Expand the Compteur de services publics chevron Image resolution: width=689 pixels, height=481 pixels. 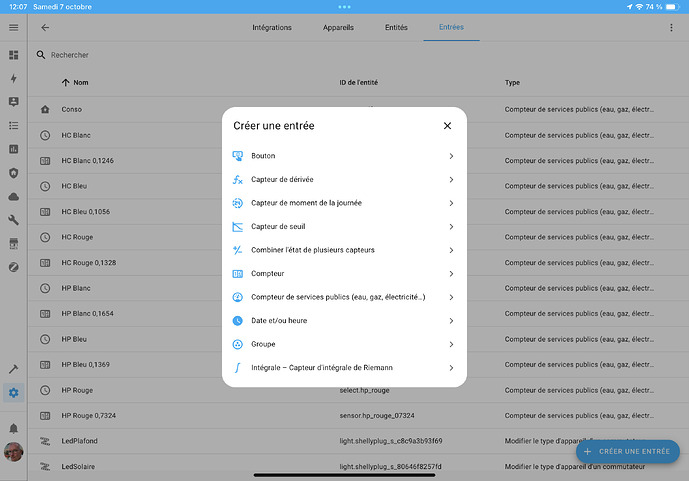click(451, 297)
